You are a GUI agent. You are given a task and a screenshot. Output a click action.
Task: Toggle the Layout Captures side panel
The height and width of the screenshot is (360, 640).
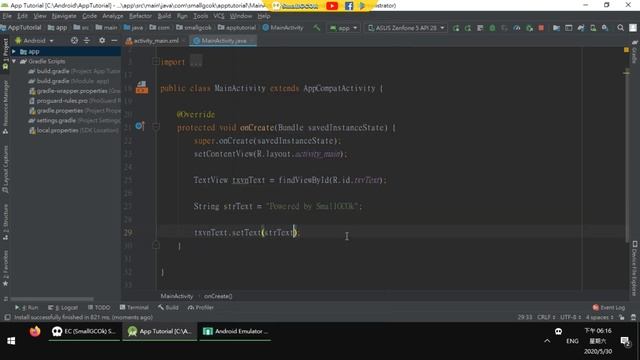pos(5,169)
